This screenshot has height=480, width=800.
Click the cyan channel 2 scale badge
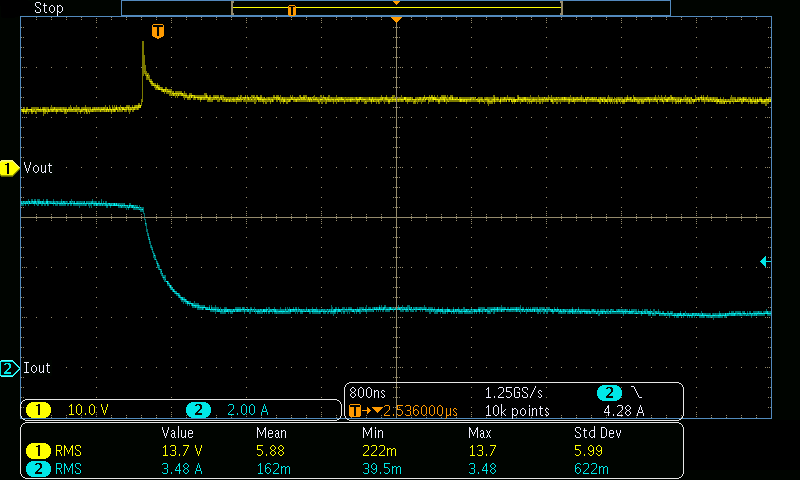coord(198,410)
